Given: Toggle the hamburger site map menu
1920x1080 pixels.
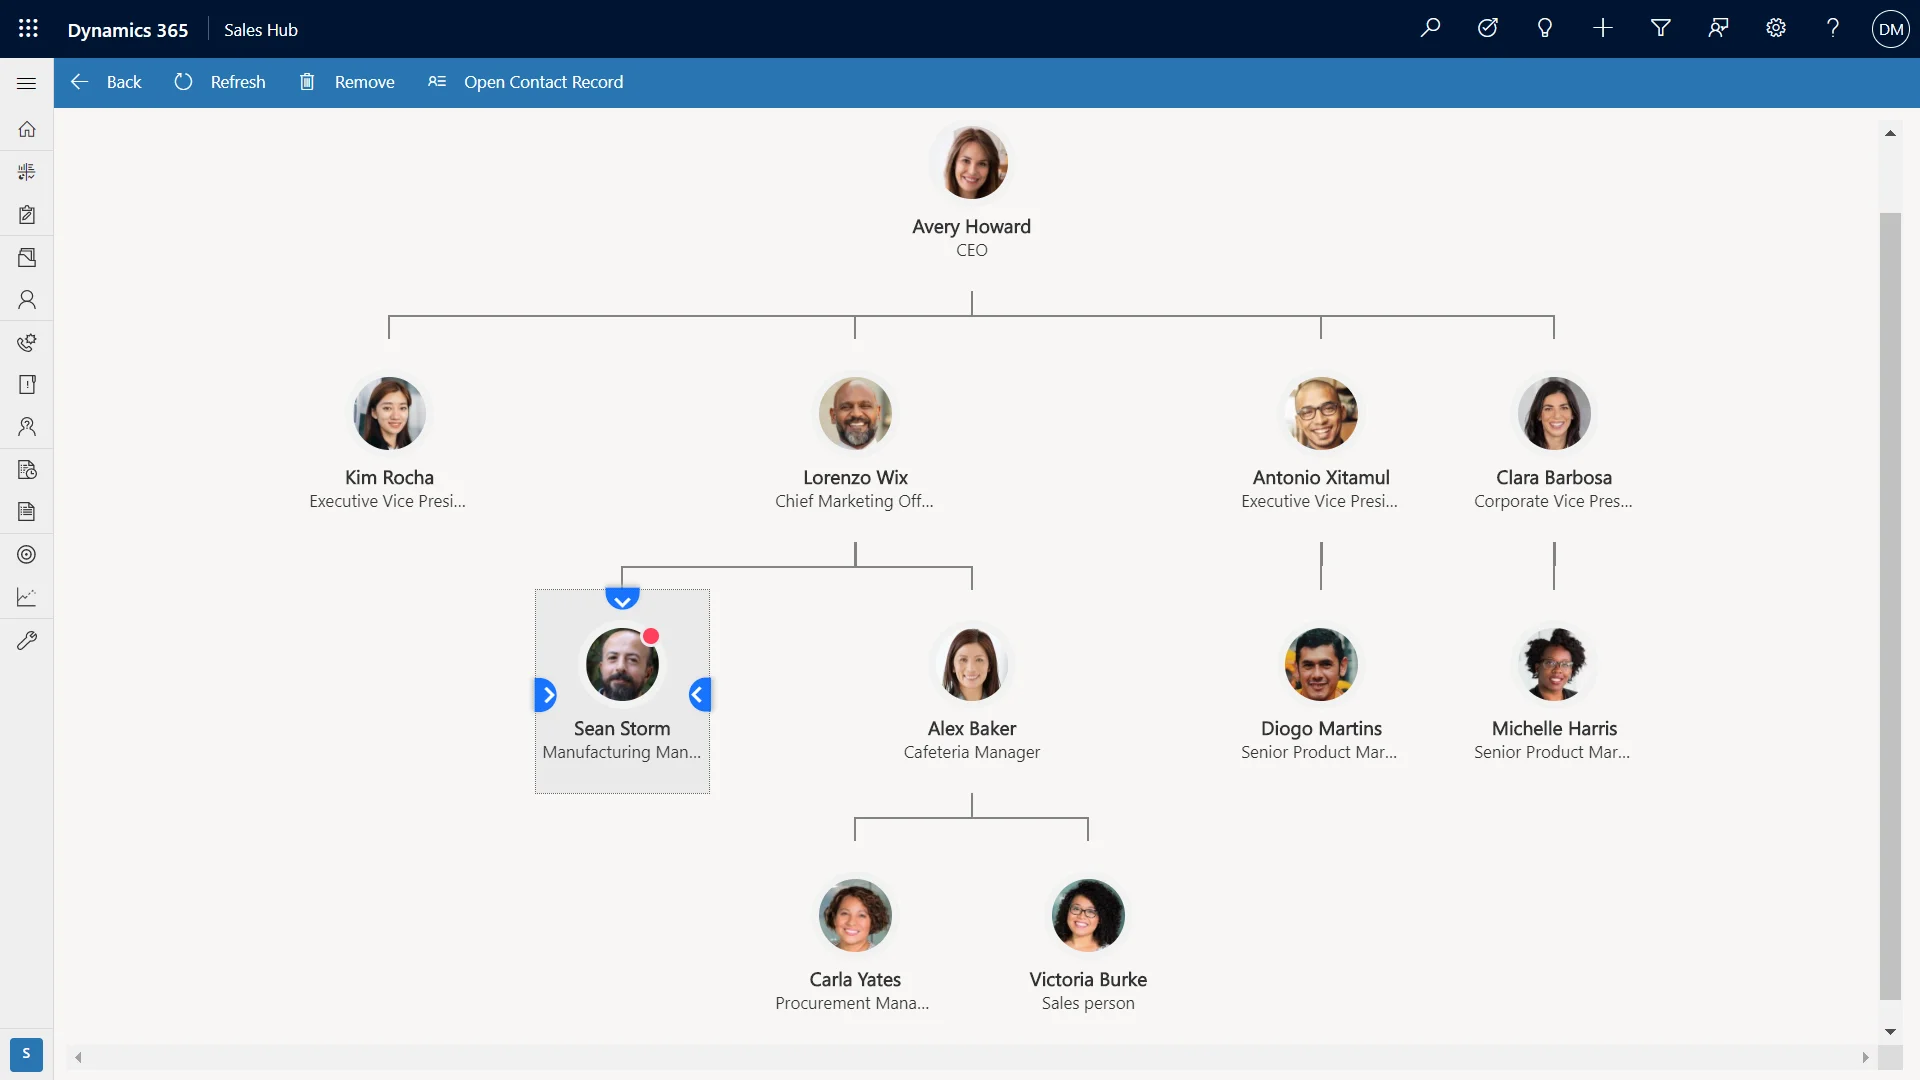Looking at the screenshot, I should pyautogui.click(x=27, y=83).
